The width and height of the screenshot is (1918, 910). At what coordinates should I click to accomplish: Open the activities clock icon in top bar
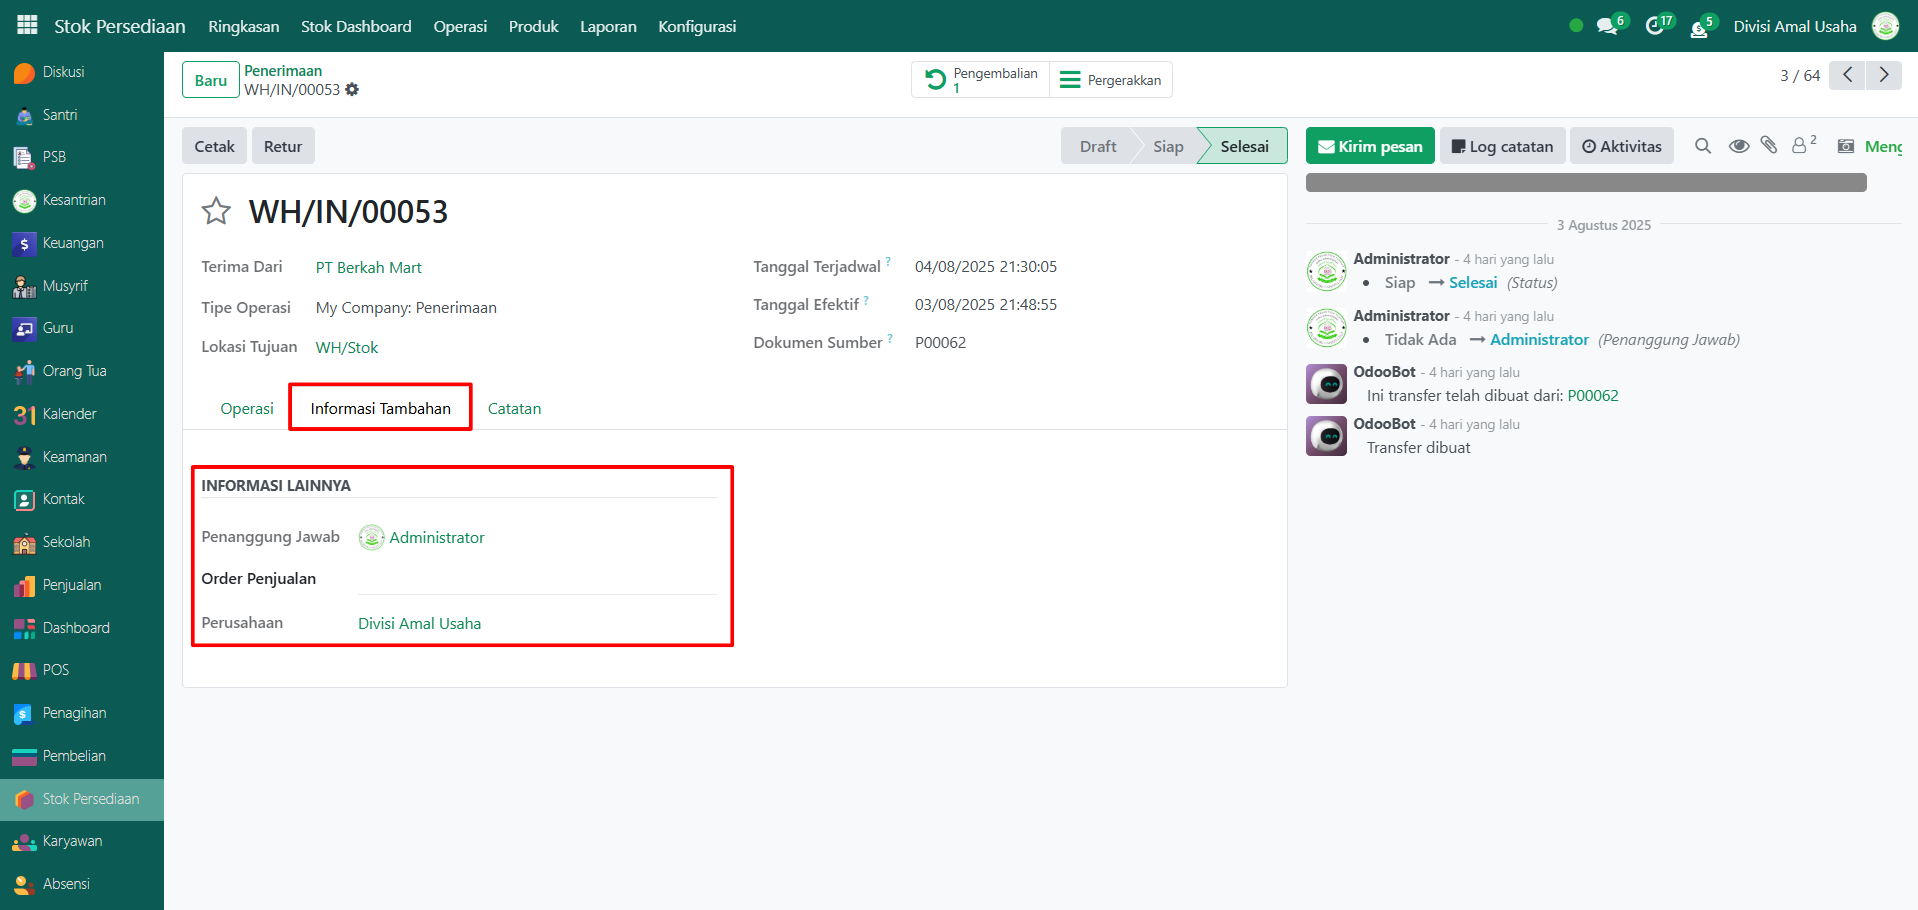click(x=1657, y=26)
